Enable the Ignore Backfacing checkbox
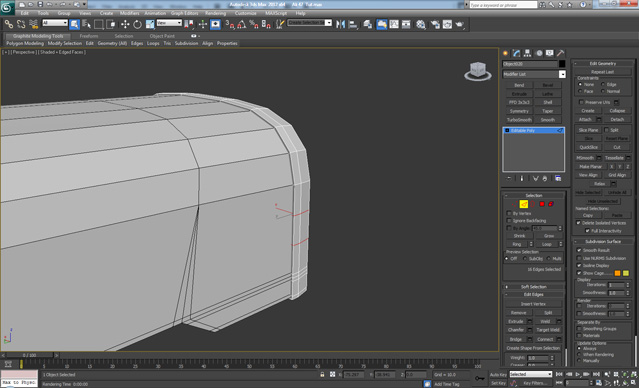 [x=509, y=220]
